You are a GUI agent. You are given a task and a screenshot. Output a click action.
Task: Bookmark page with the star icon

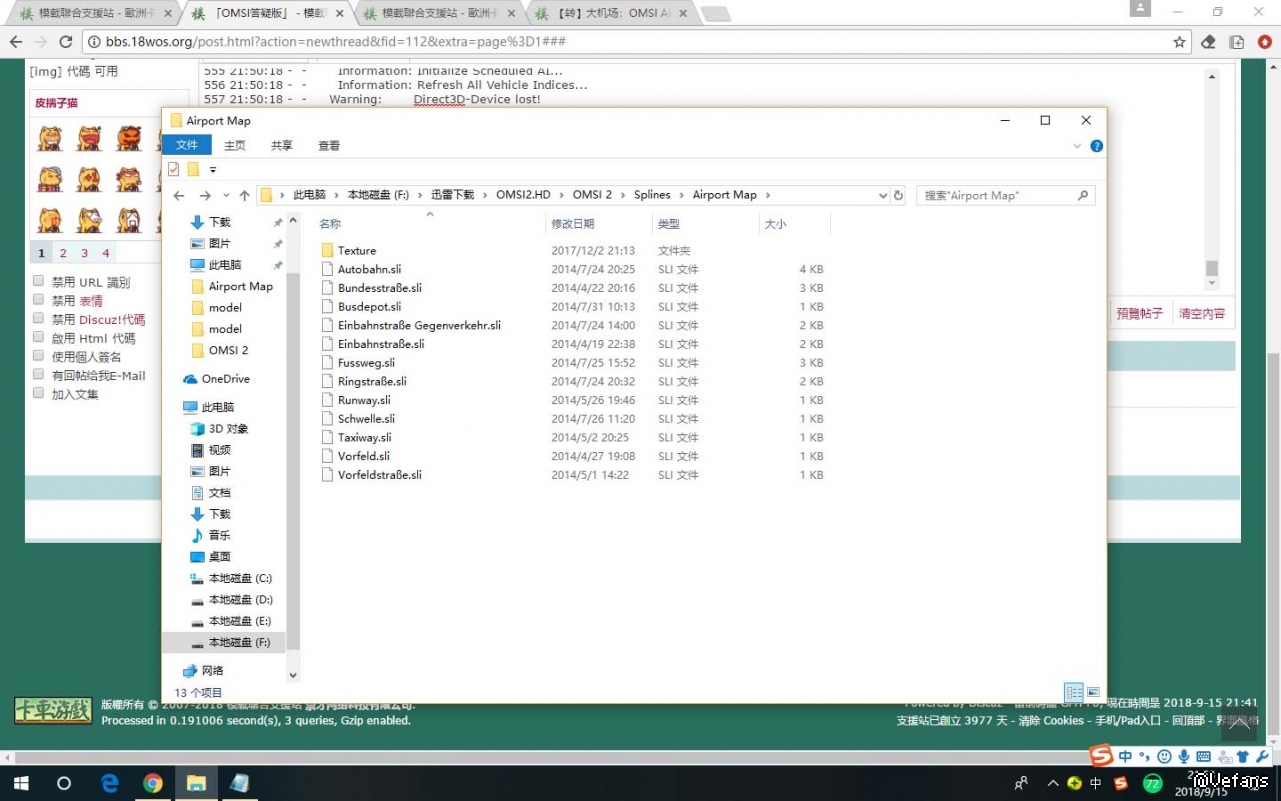pos(1179,42)
